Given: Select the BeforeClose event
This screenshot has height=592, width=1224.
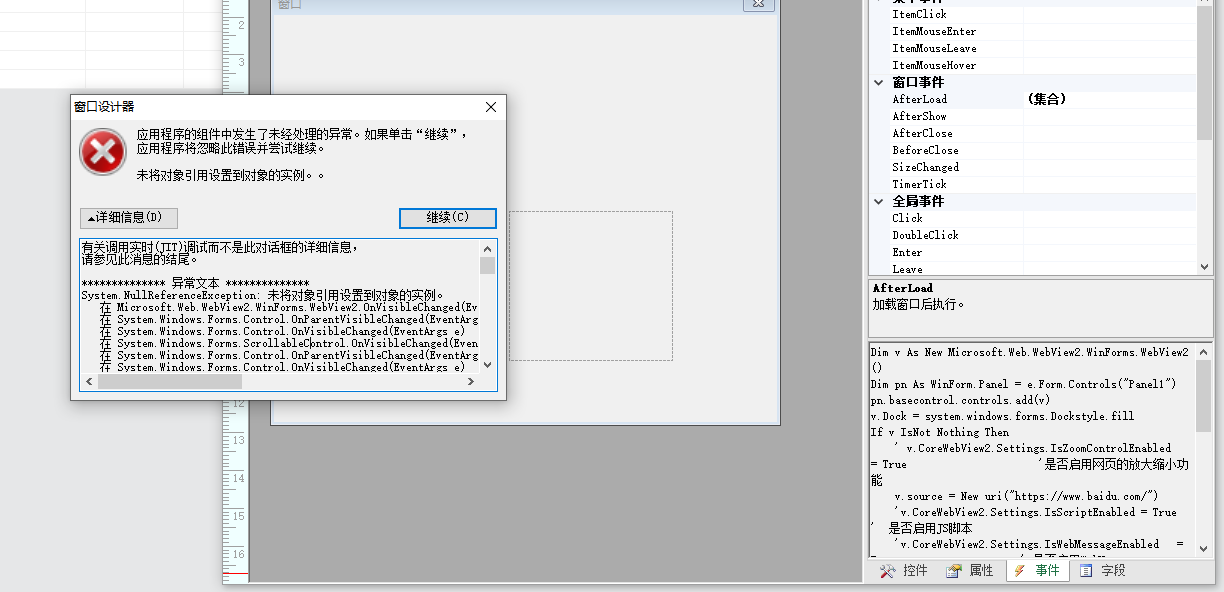Looking at the screenshot, I should [925, 151].
